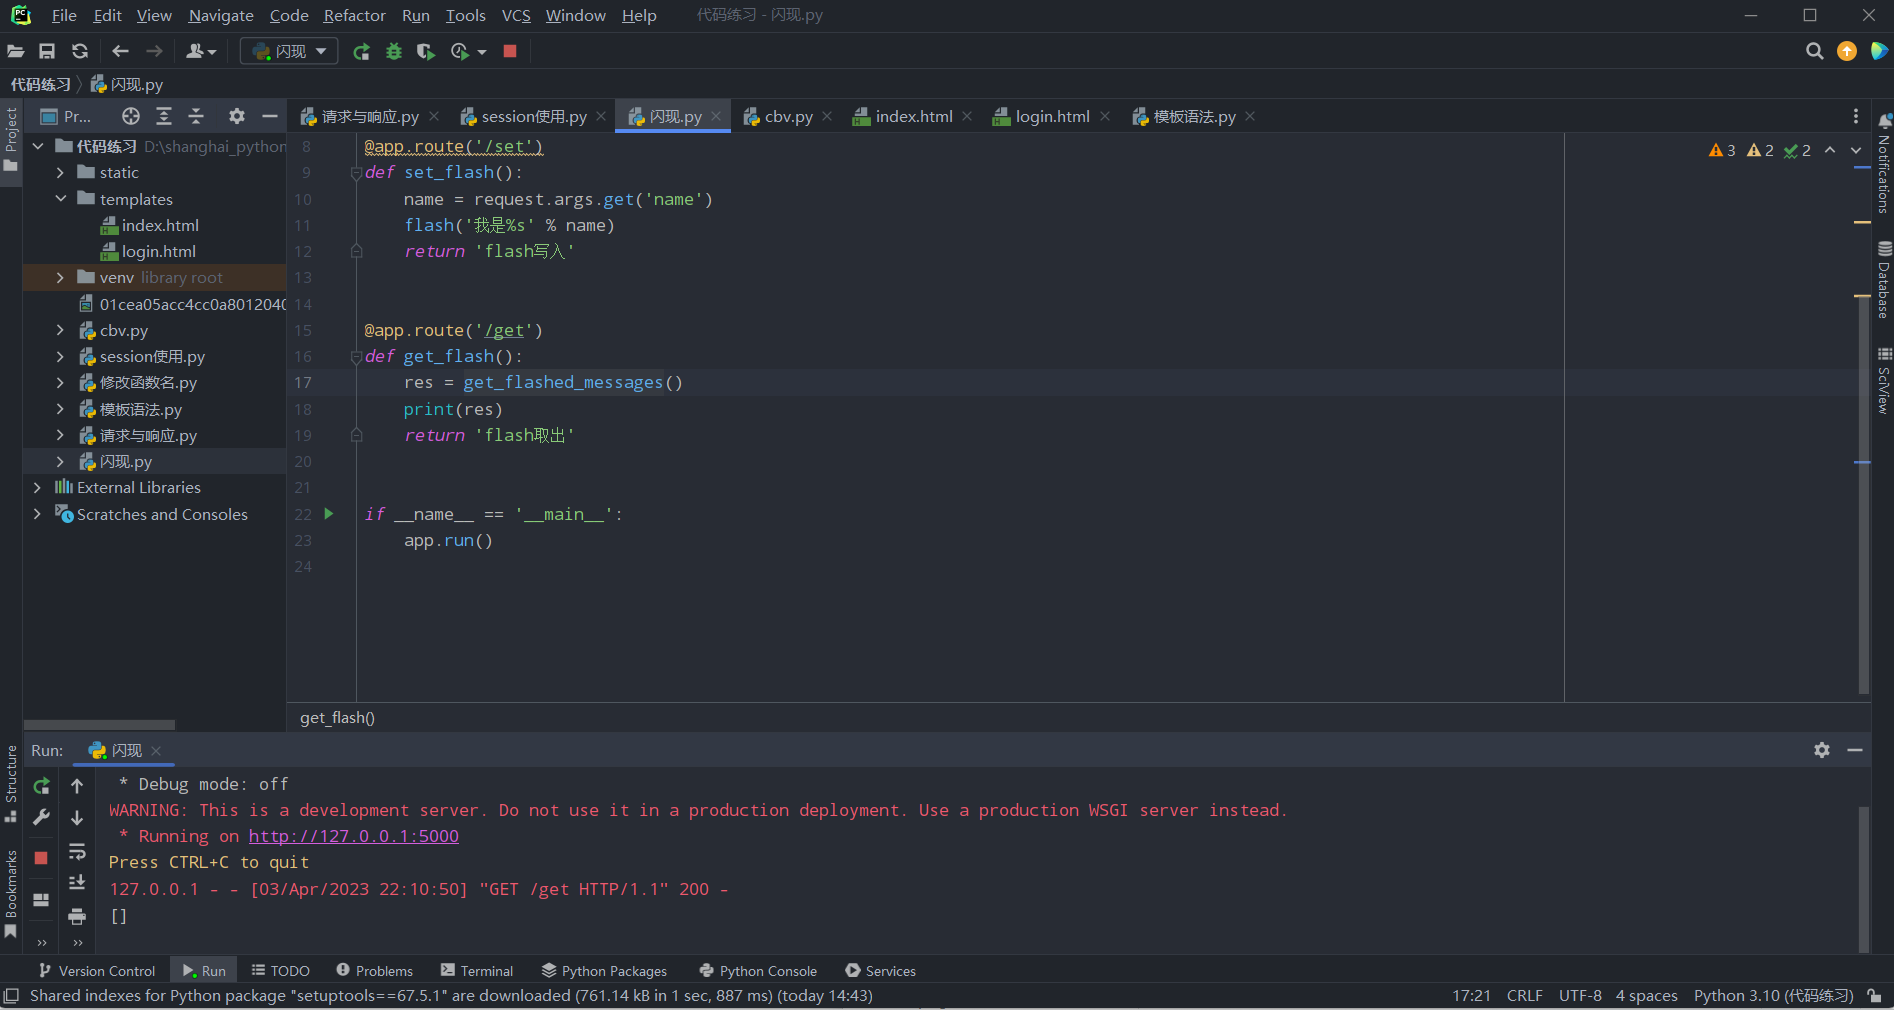This screenshot has width=1894, height=1010.
Task: Hide the Run tool window
Action: (1855, 750)
